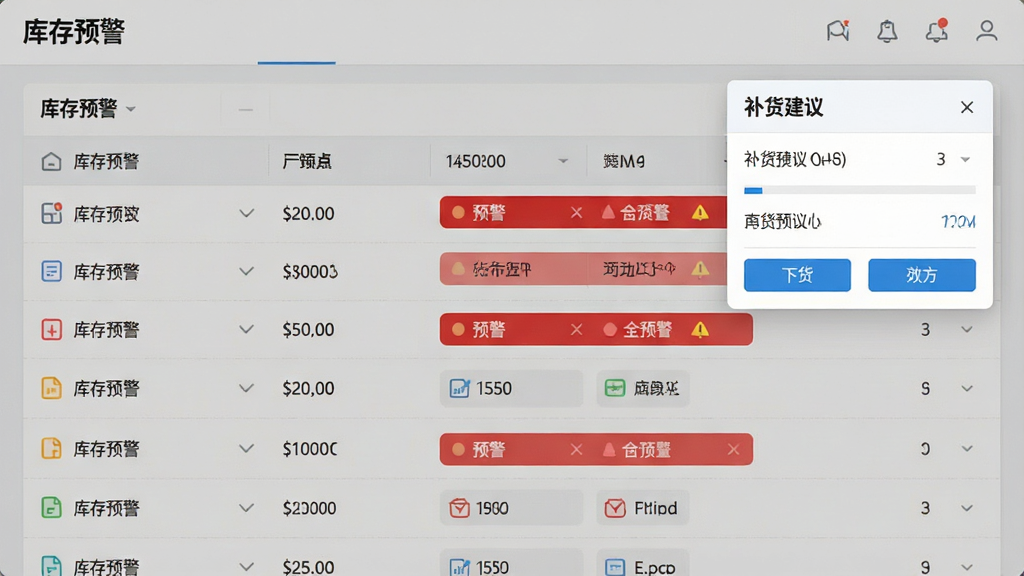
Task: Open right-side chevron in $20,00 row
Action: [967, 388]
